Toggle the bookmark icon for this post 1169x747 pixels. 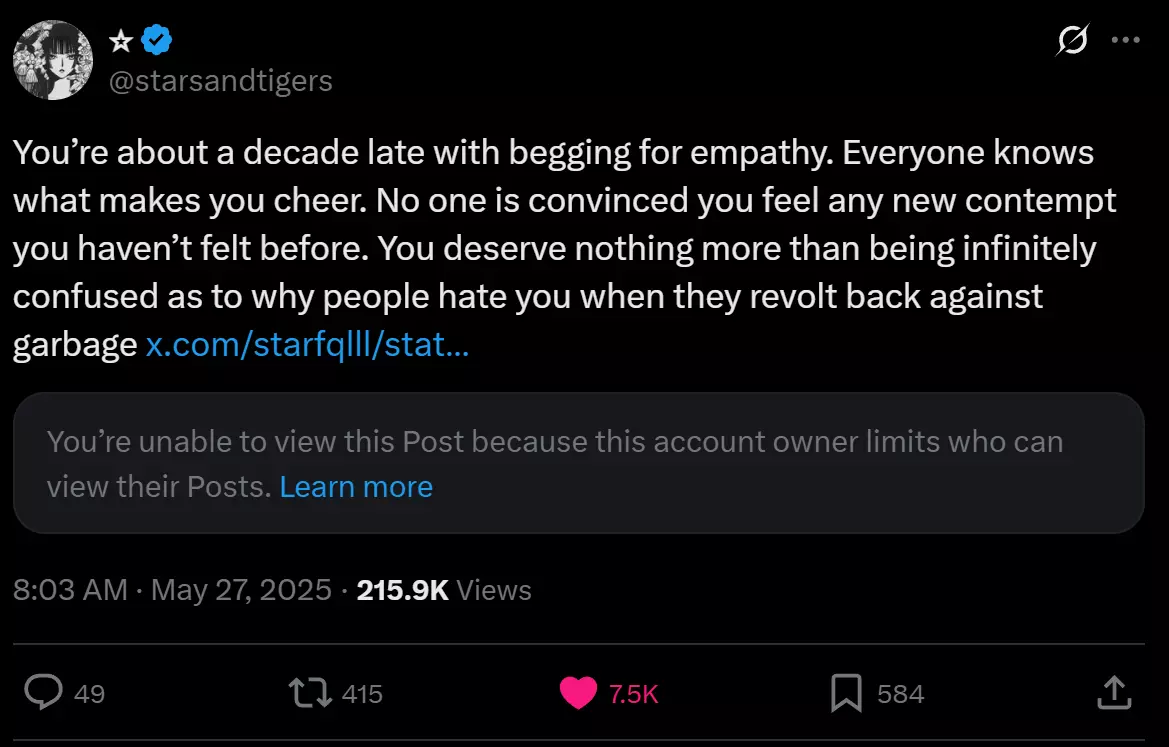pyautogui.click(x=846, y=692)
